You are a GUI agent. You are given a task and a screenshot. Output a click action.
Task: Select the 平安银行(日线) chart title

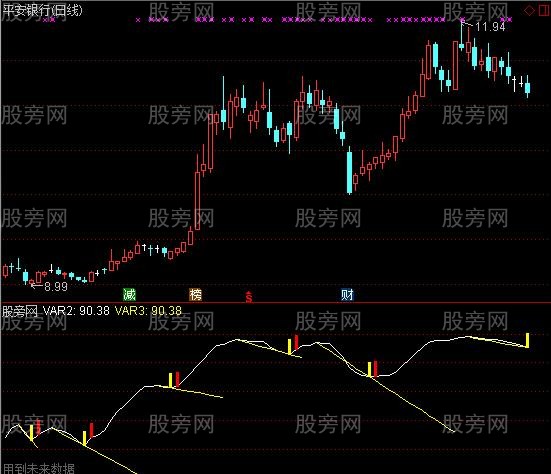(42, 10)
